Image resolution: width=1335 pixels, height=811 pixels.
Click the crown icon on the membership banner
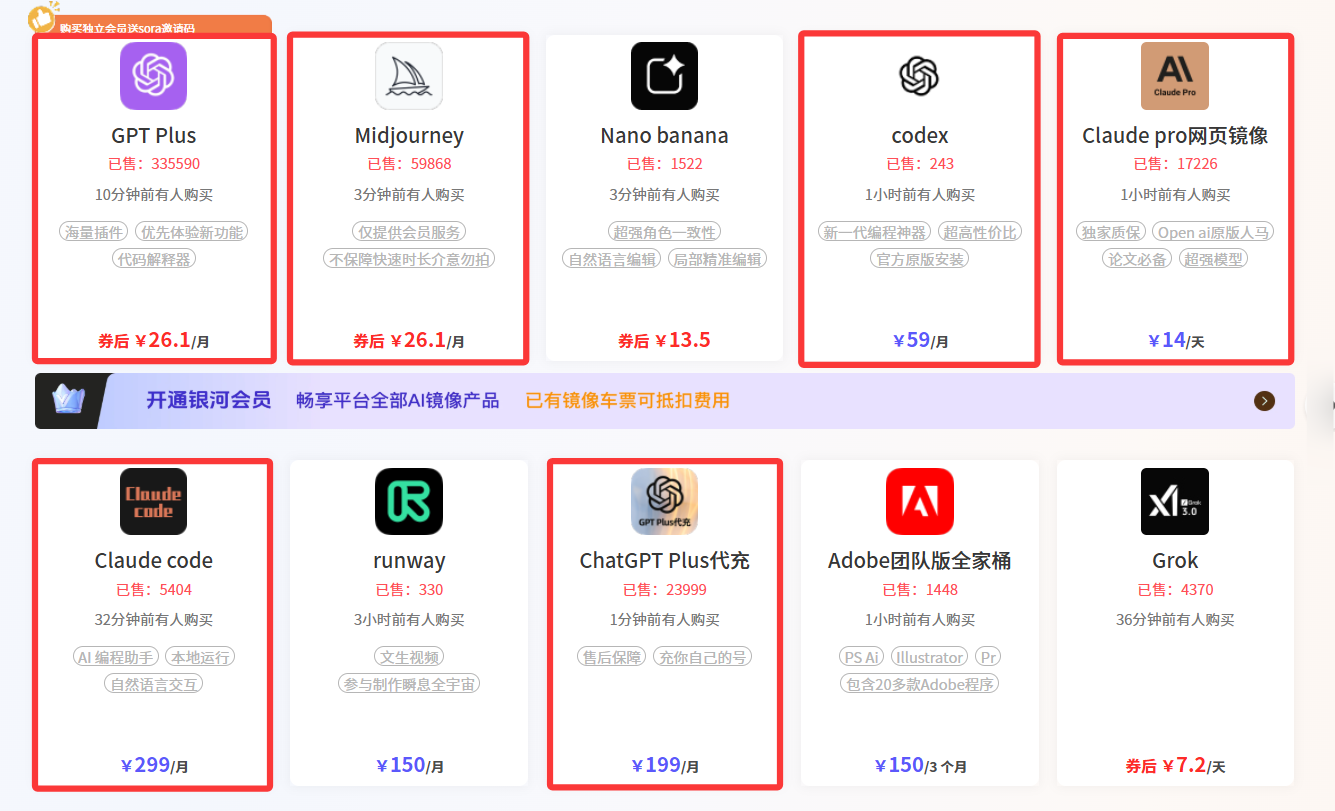click(69, 400)
